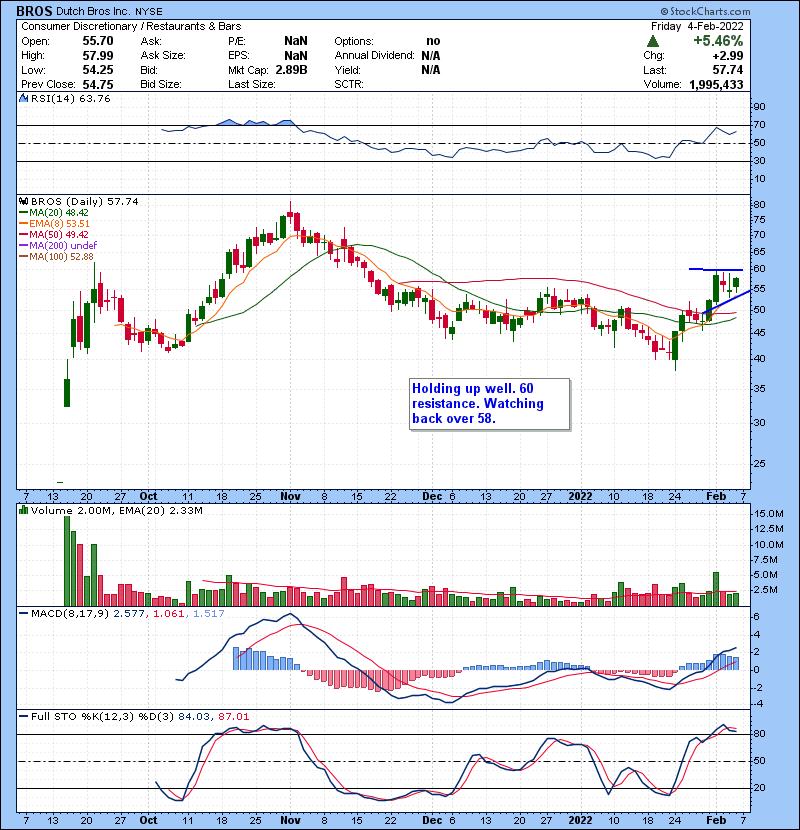
Task: Click the 'Holding up well' annotation box
Action: pyautogui.click(x=490, y=404)
